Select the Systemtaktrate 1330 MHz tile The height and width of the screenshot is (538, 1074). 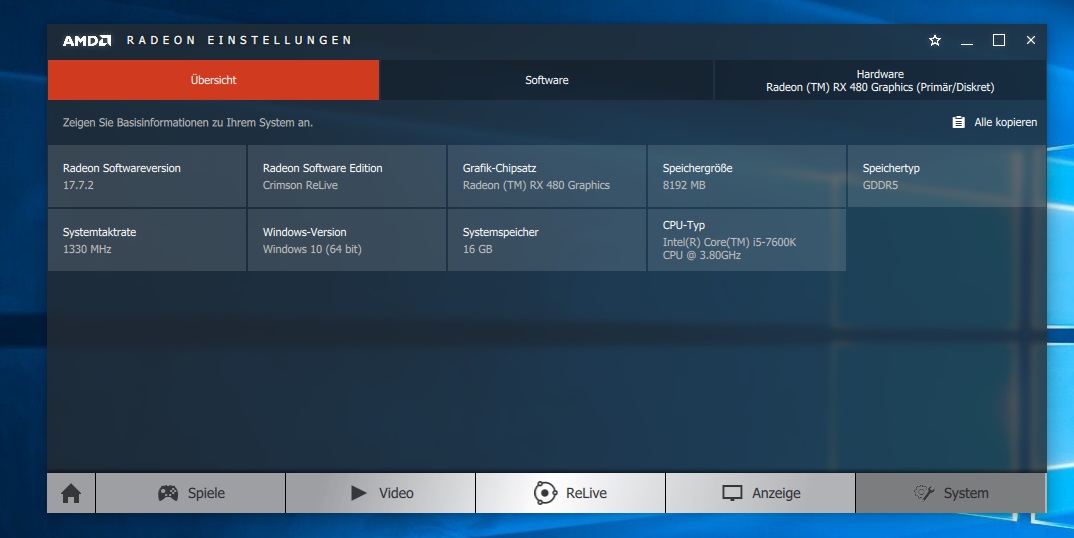click(147, 240)
